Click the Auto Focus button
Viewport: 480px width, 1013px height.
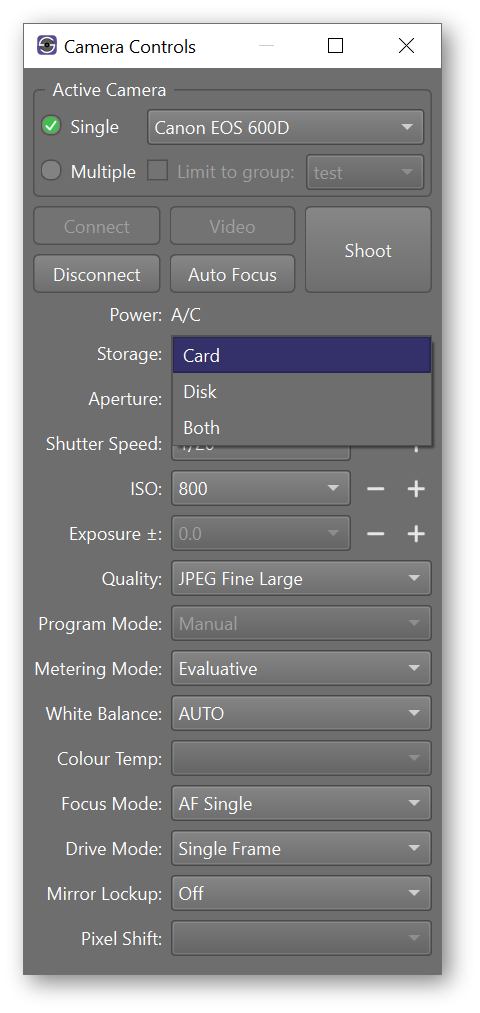[233, 275]
